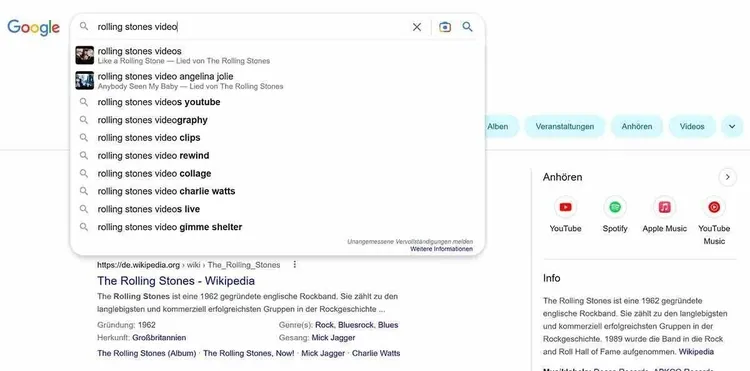750x371 pixels.
Task: Report inappropriate completions link
Action: 410,241
